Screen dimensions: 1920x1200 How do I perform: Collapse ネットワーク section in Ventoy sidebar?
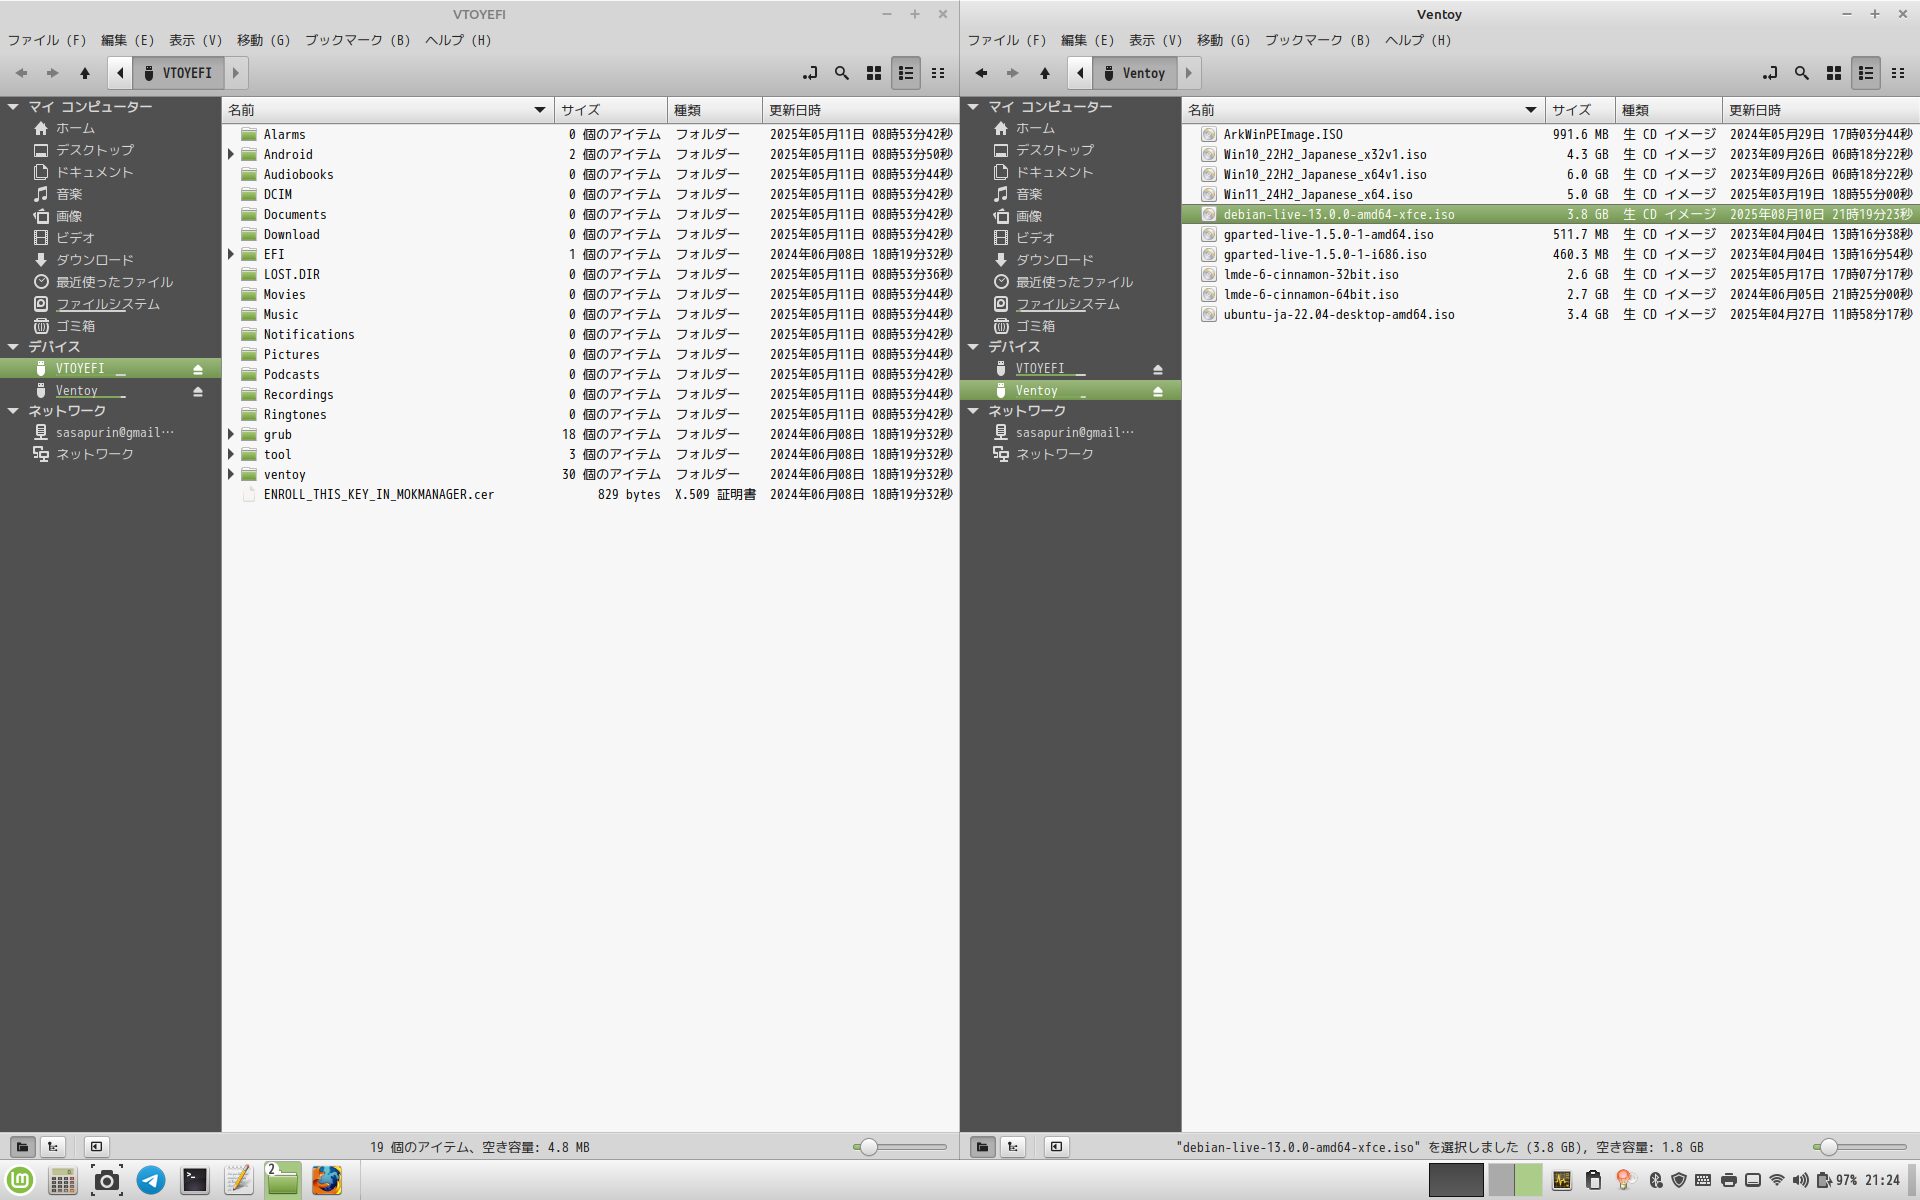(x=973, y=411)
